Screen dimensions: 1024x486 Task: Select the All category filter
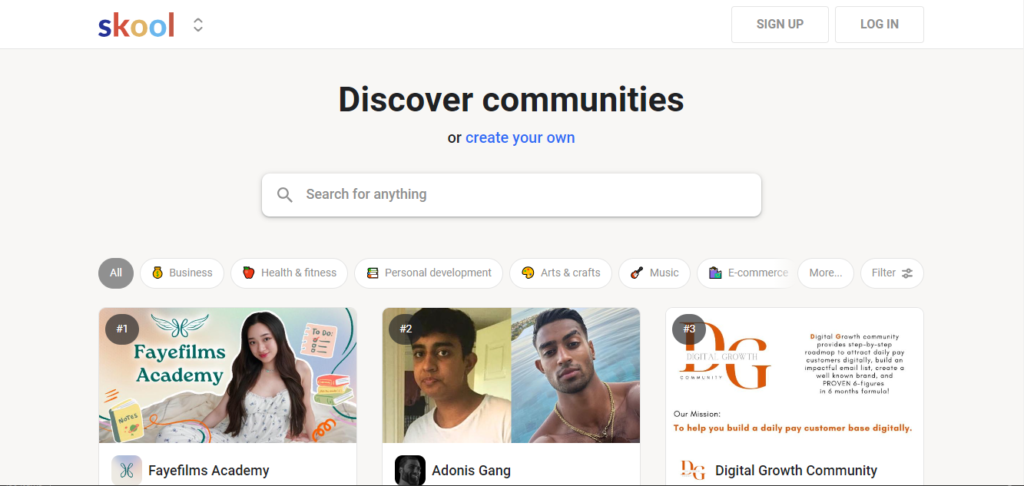[116, 273]
